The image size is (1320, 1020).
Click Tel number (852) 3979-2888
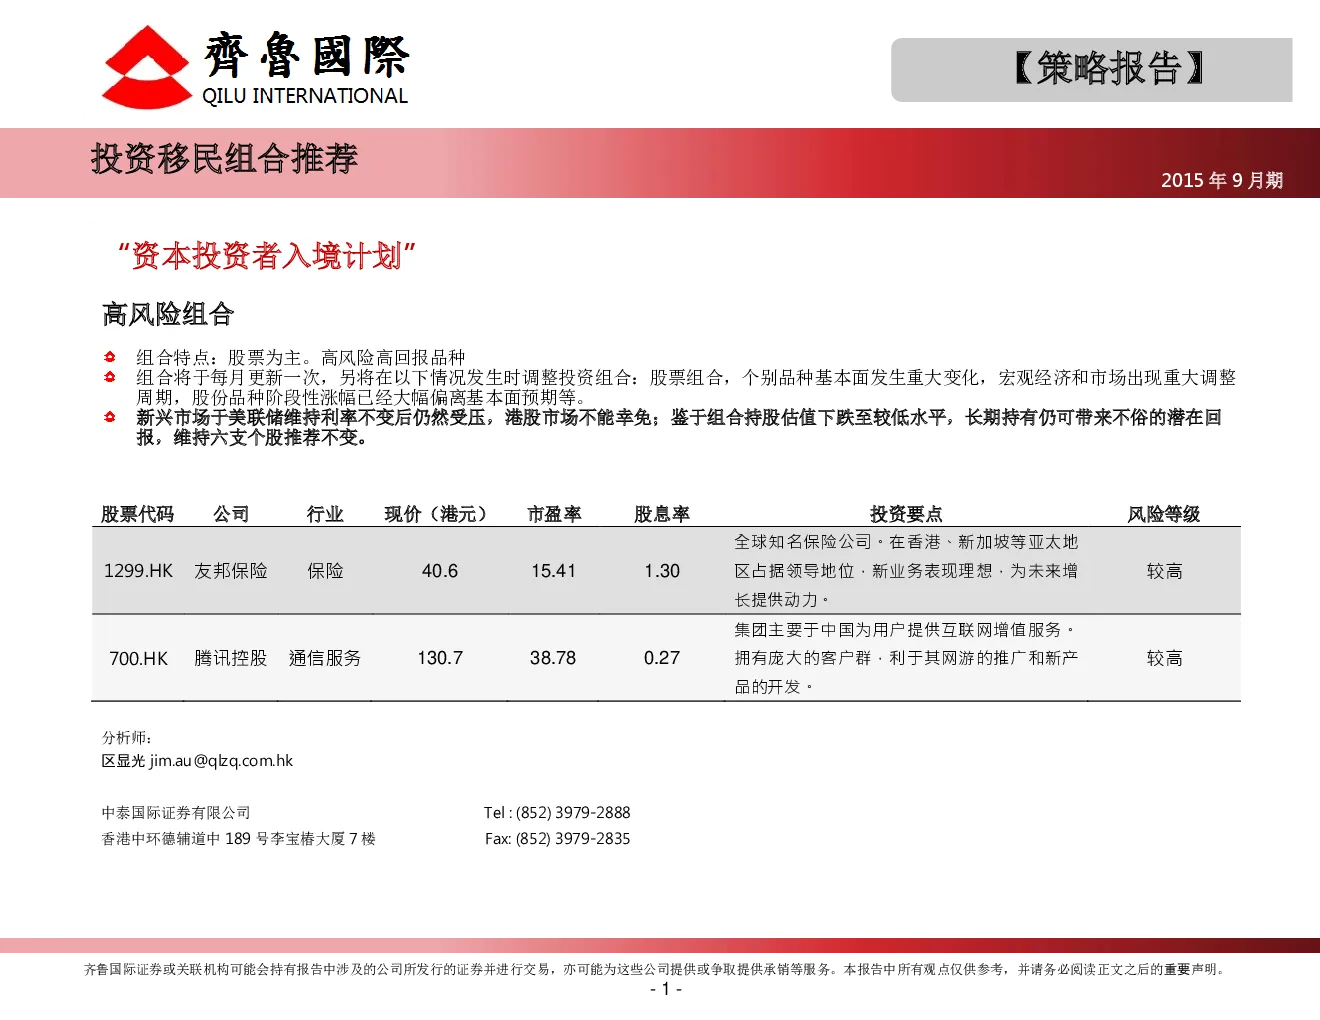[x=573, y=813]
